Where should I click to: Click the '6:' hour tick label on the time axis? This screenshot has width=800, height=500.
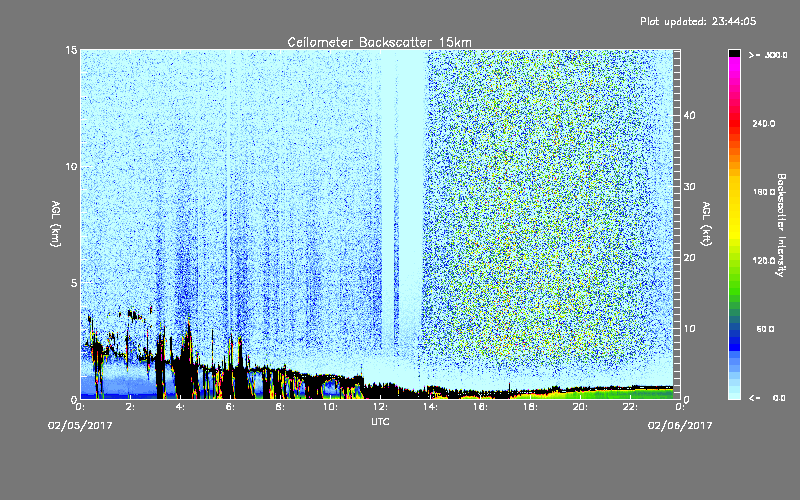pyautogui.click(x=230, y=407)
